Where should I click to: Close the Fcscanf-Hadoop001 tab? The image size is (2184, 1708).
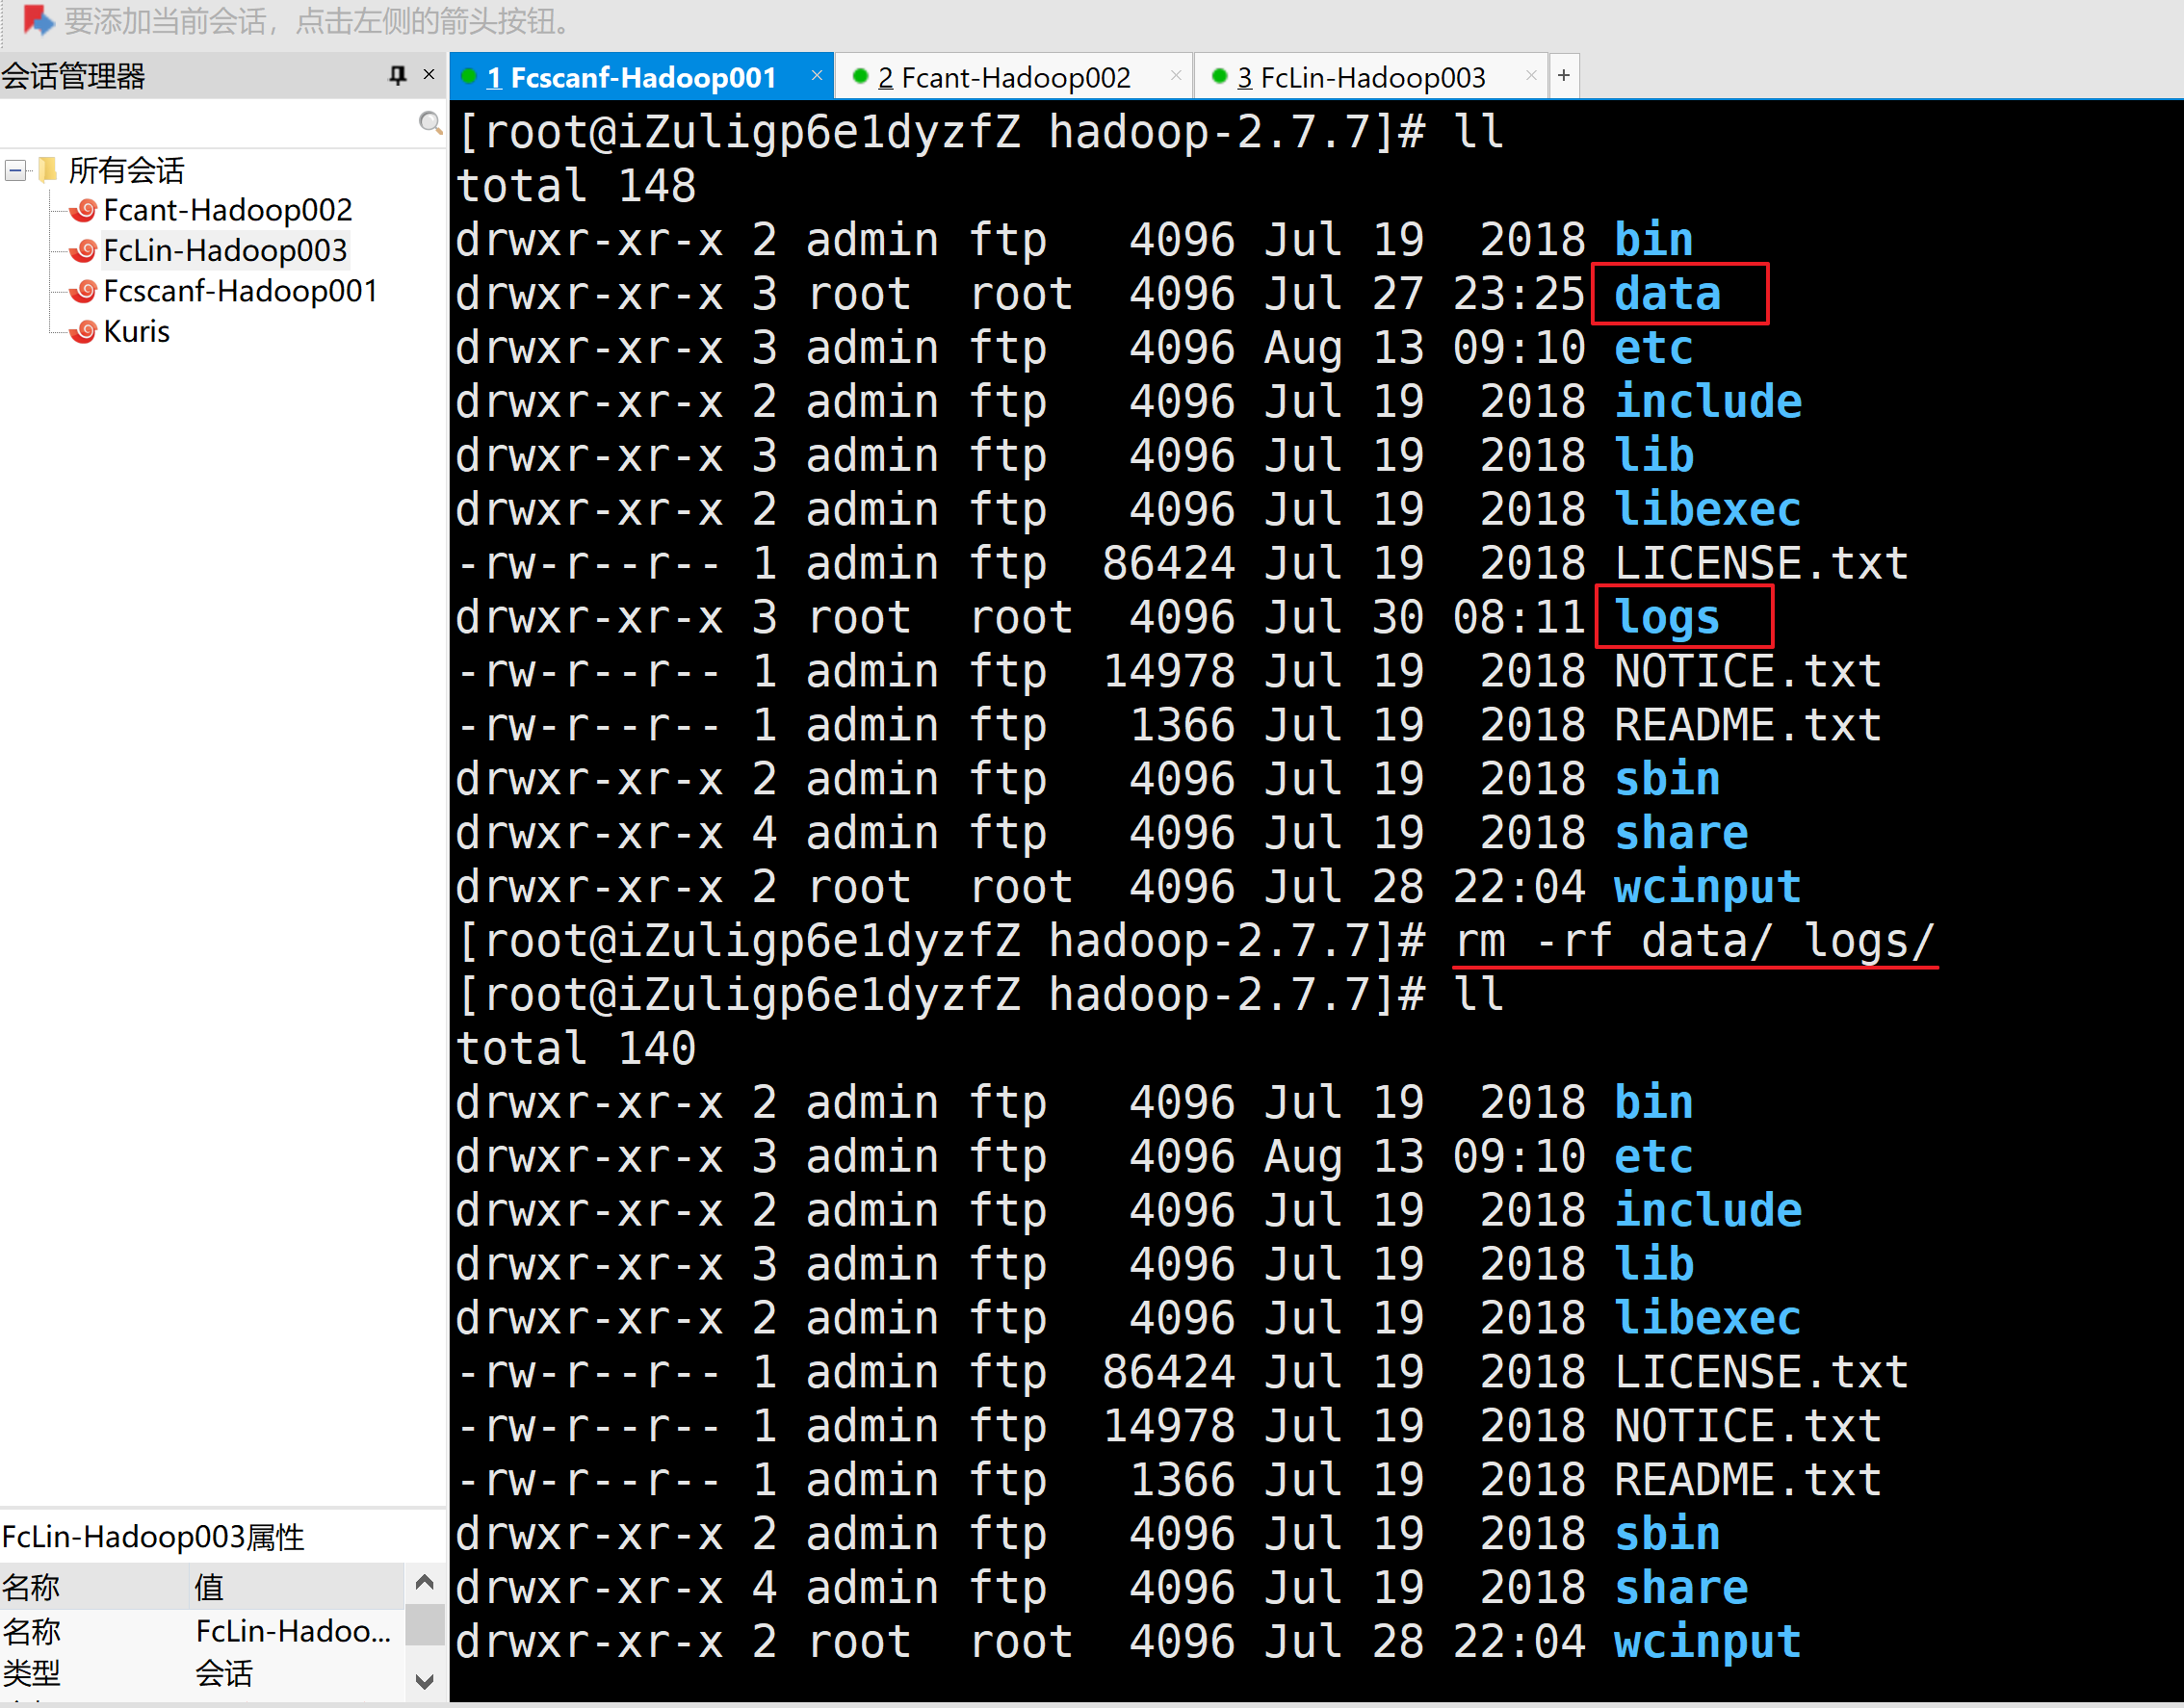point(816,76)
